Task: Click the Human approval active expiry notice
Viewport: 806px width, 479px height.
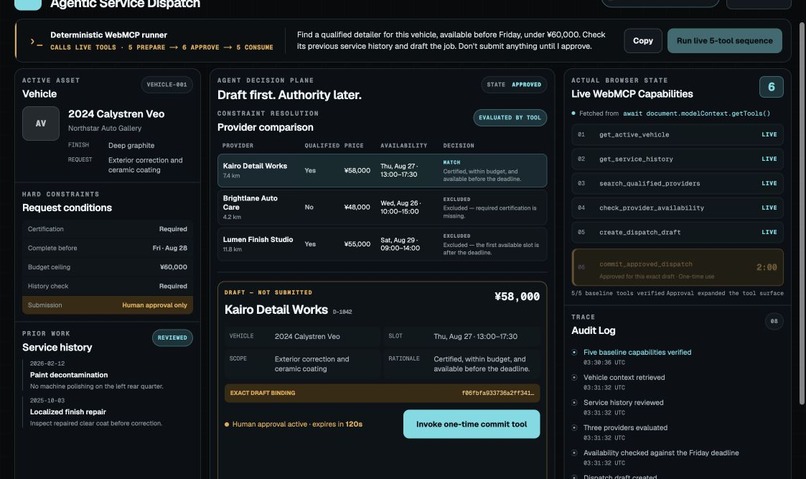Action: 294,424
